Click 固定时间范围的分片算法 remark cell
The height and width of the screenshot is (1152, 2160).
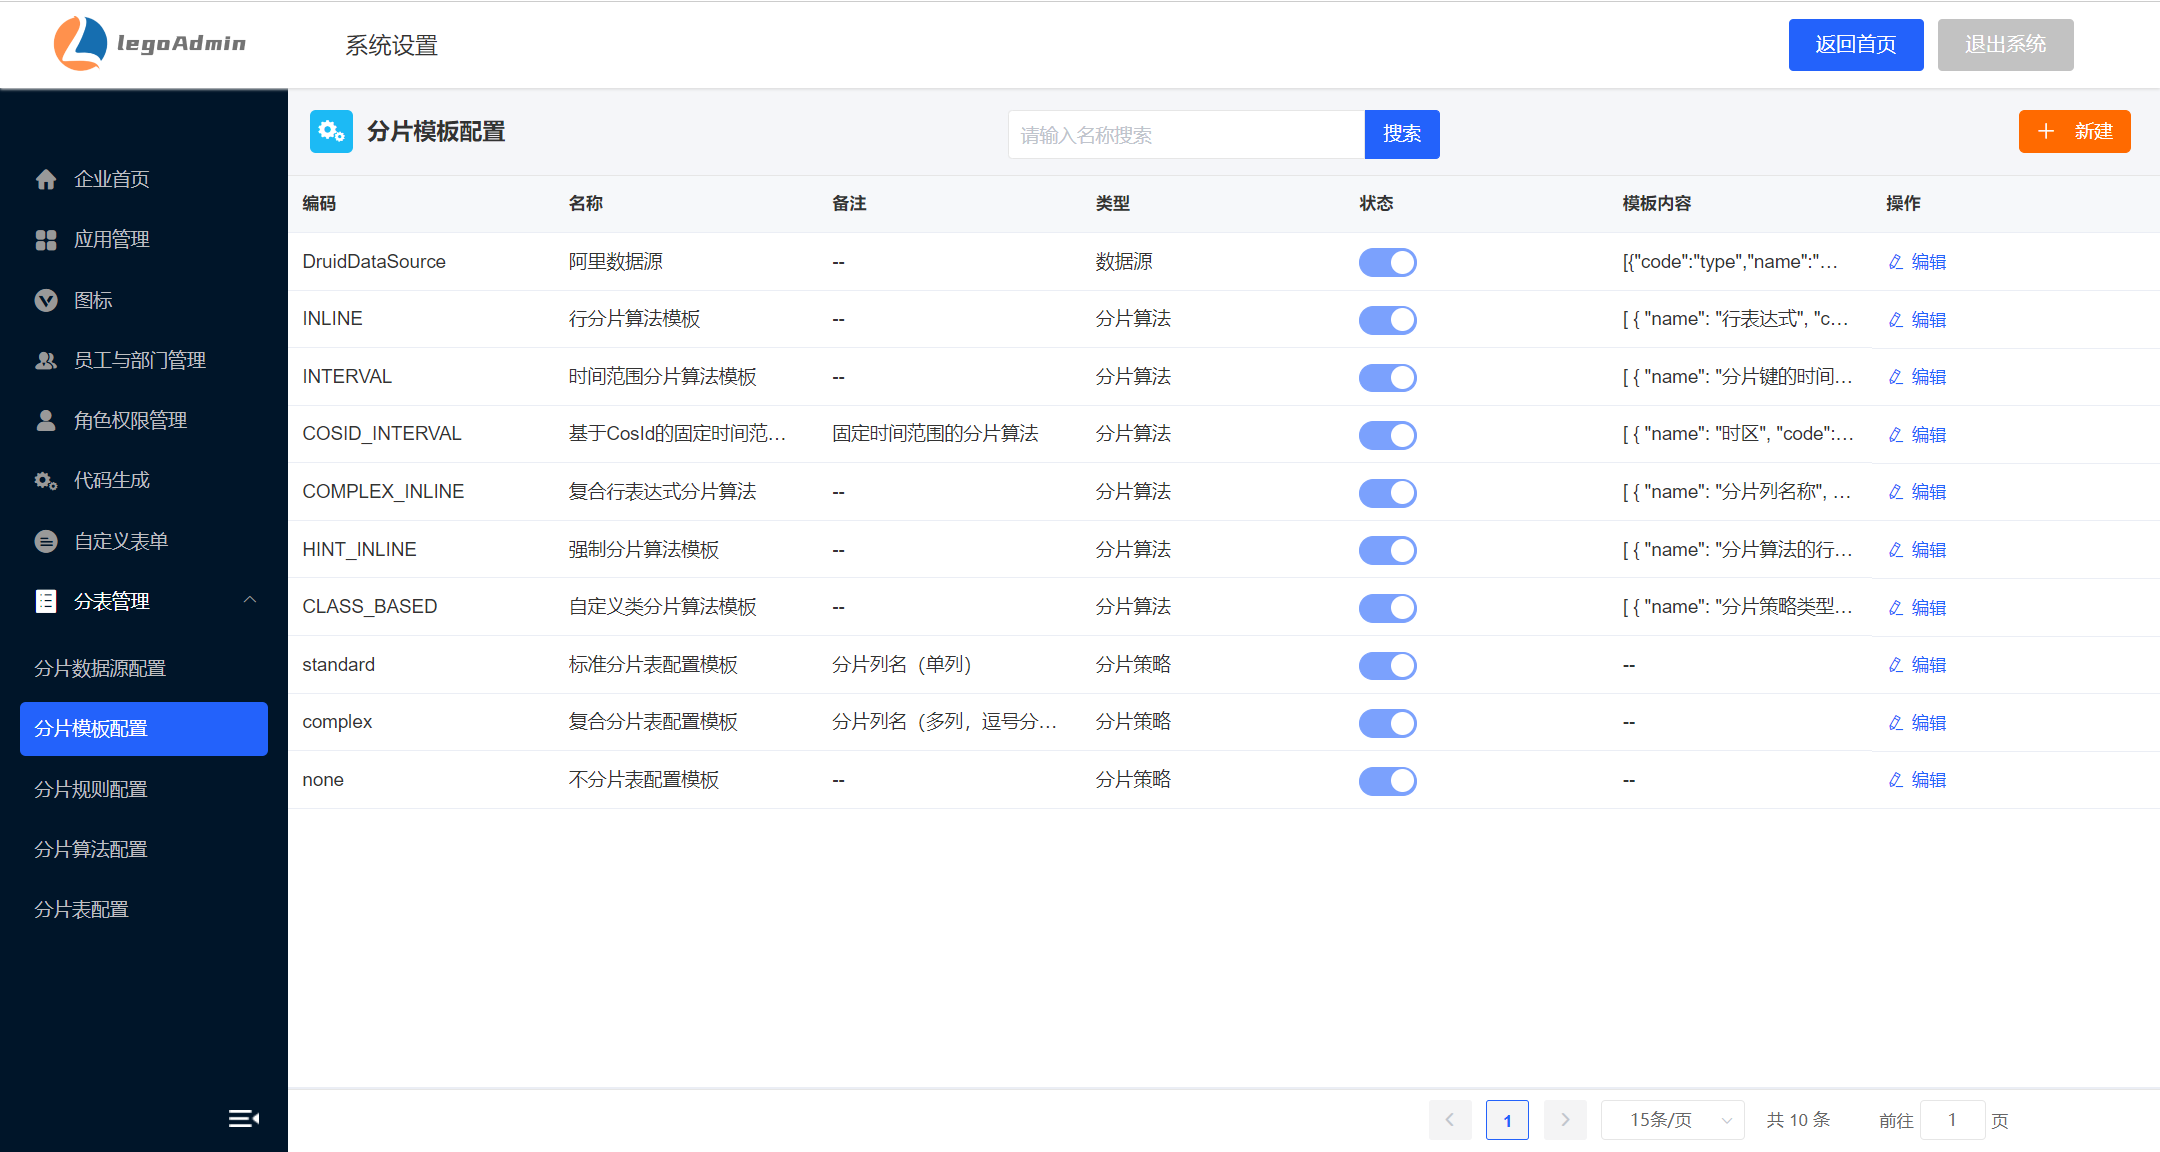pos(935,434)
